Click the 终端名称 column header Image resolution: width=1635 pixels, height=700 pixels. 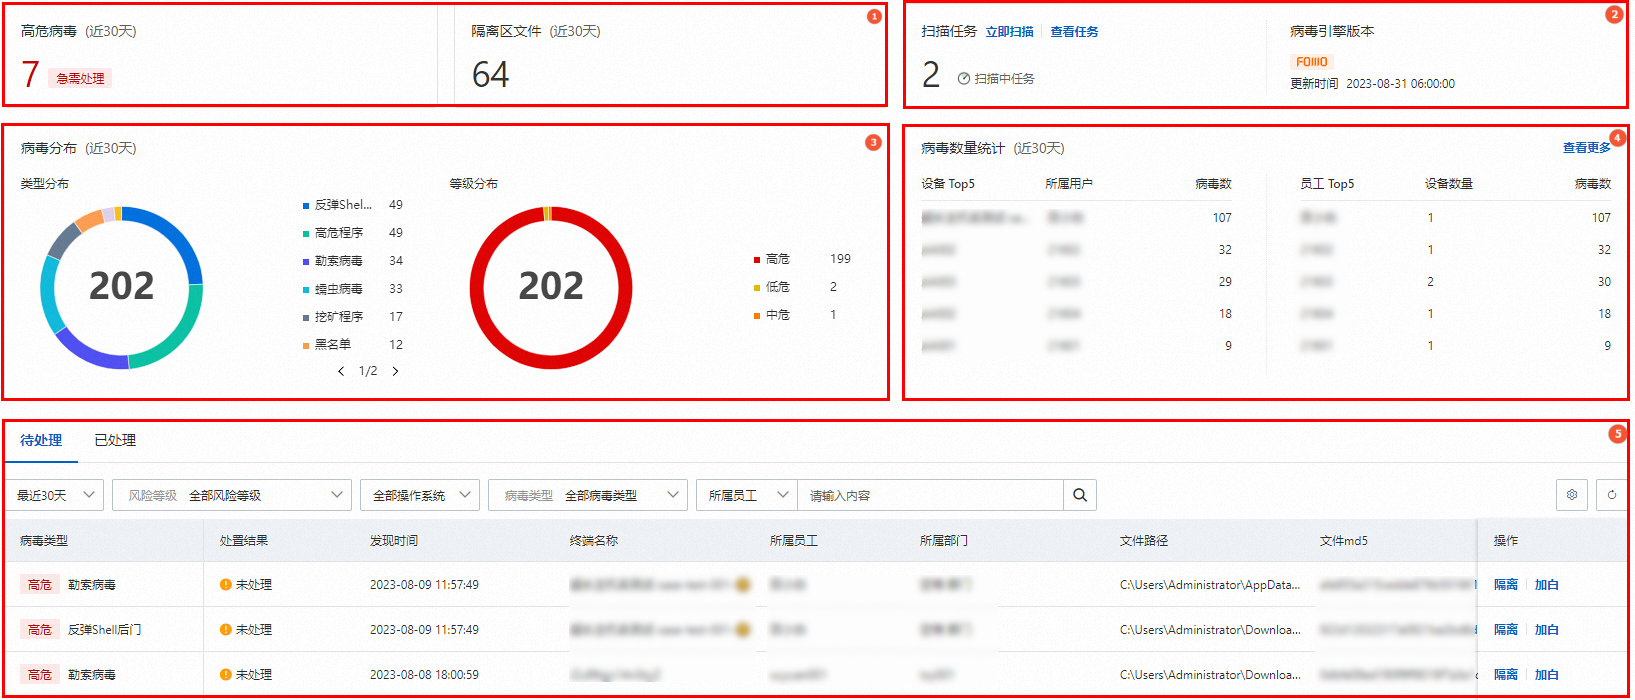[594, 540]
